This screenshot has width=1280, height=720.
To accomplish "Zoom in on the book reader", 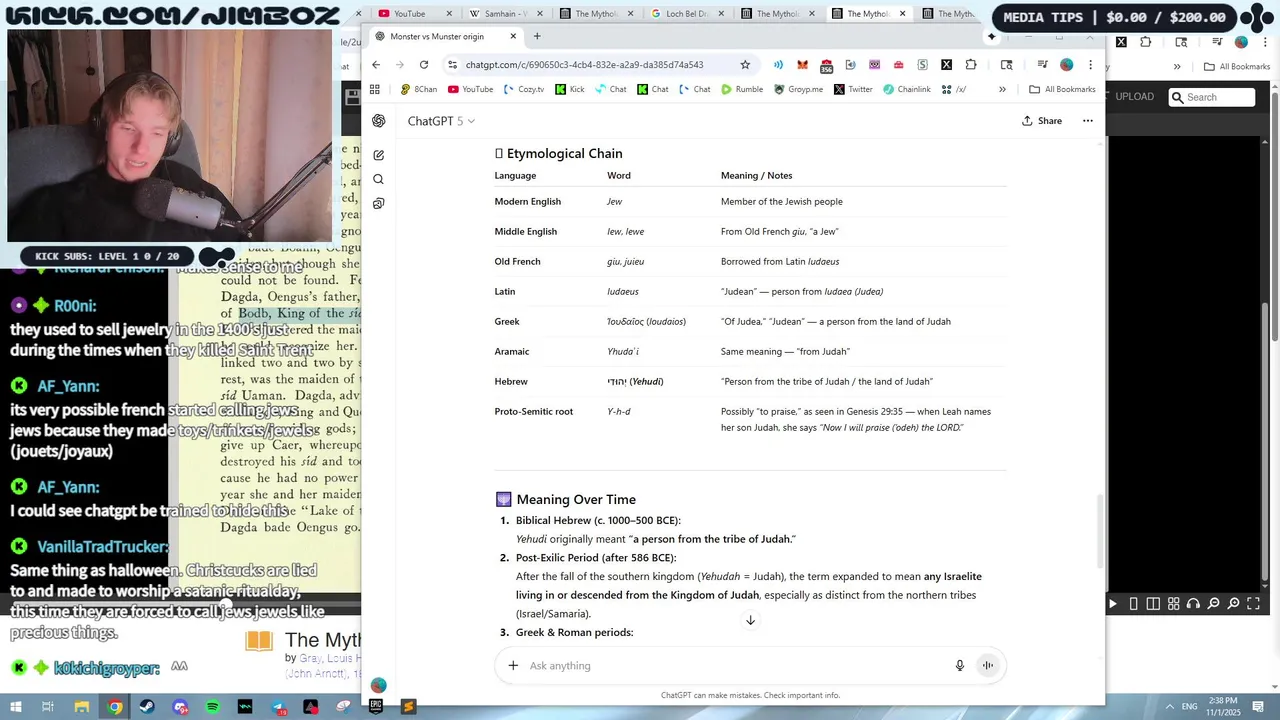I will coord(1234,604).
